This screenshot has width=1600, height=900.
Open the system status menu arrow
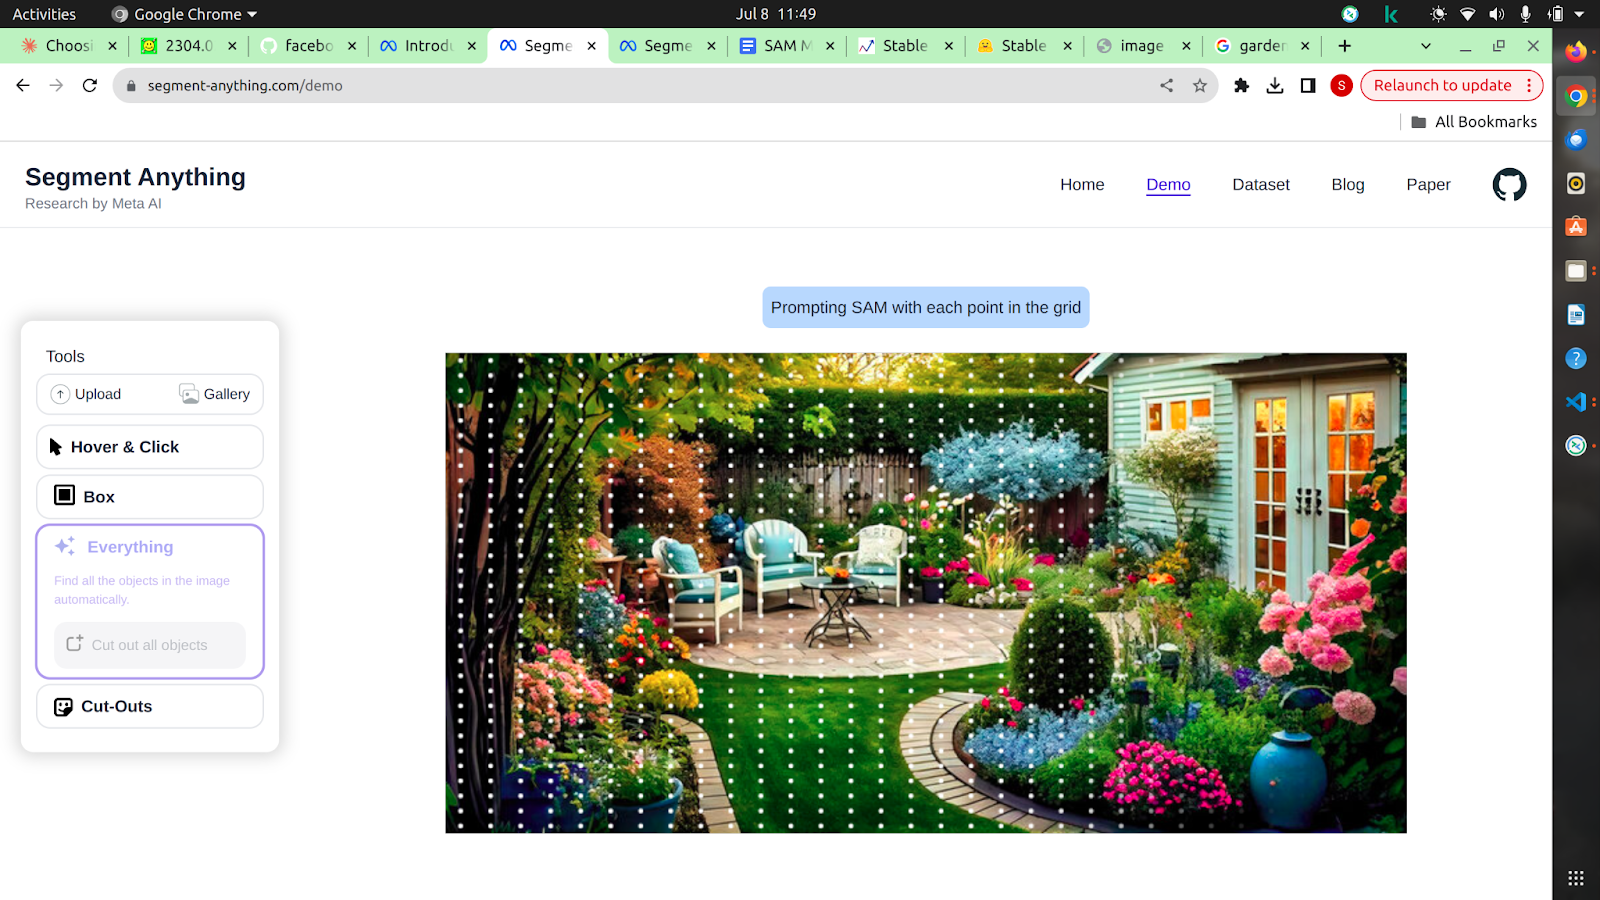click(1580, 14)
